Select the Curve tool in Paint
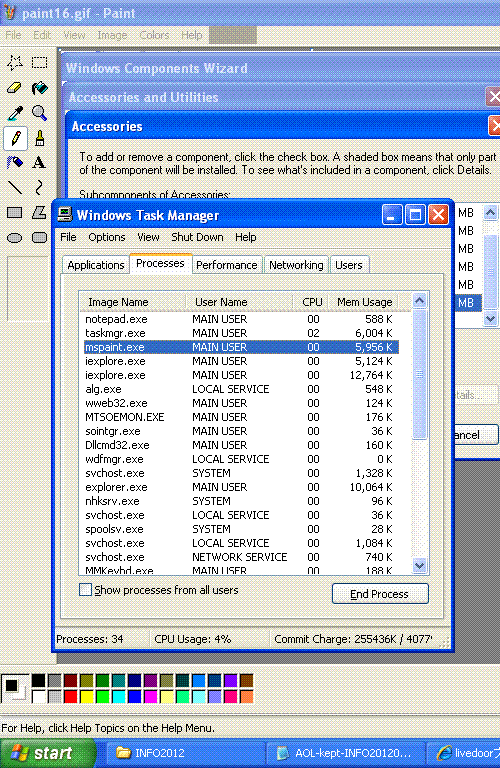This screenshot has height=768, width=500. point(39,188)
